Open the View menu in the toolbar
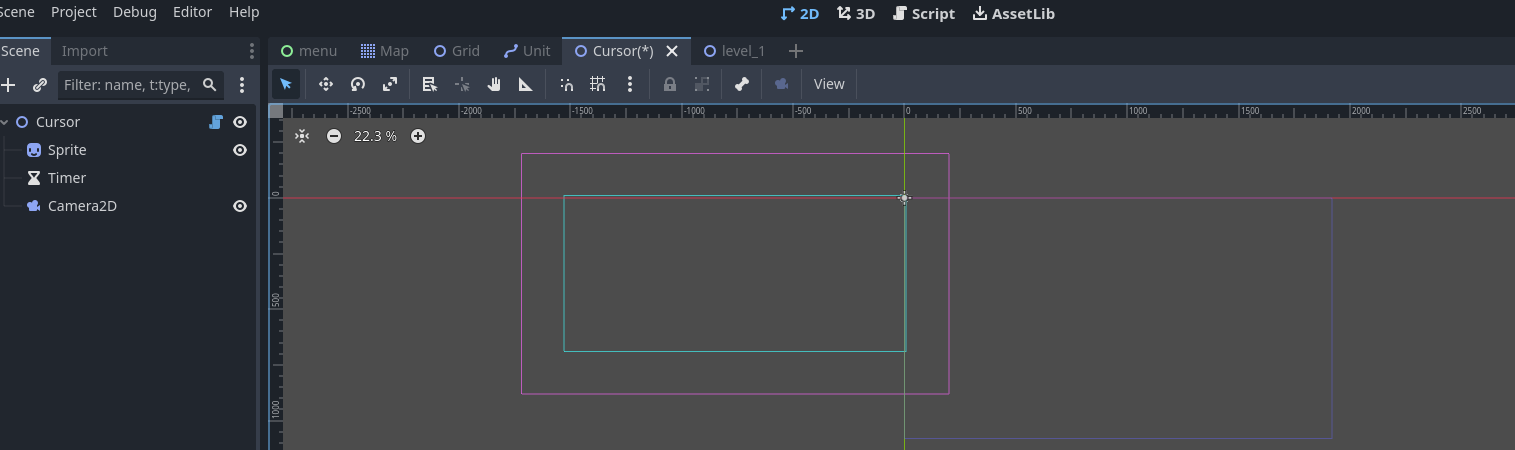 [829, 84]
